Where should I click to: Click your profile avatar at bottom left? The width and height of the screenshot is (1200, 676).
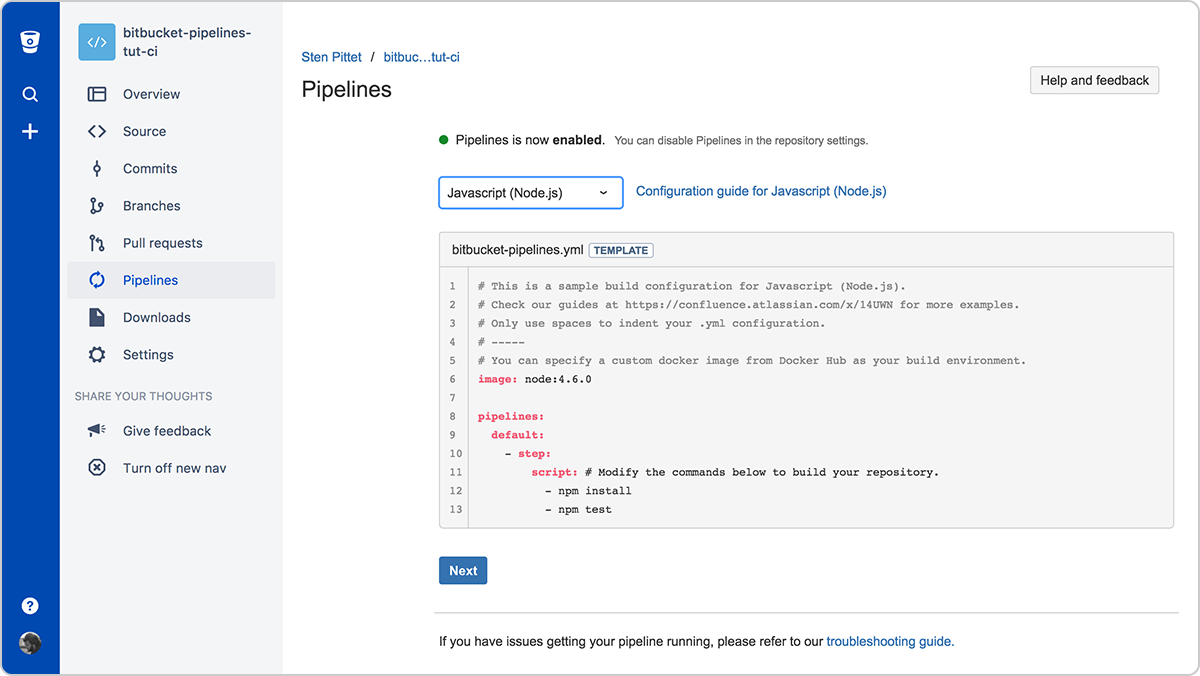[30, 643]
